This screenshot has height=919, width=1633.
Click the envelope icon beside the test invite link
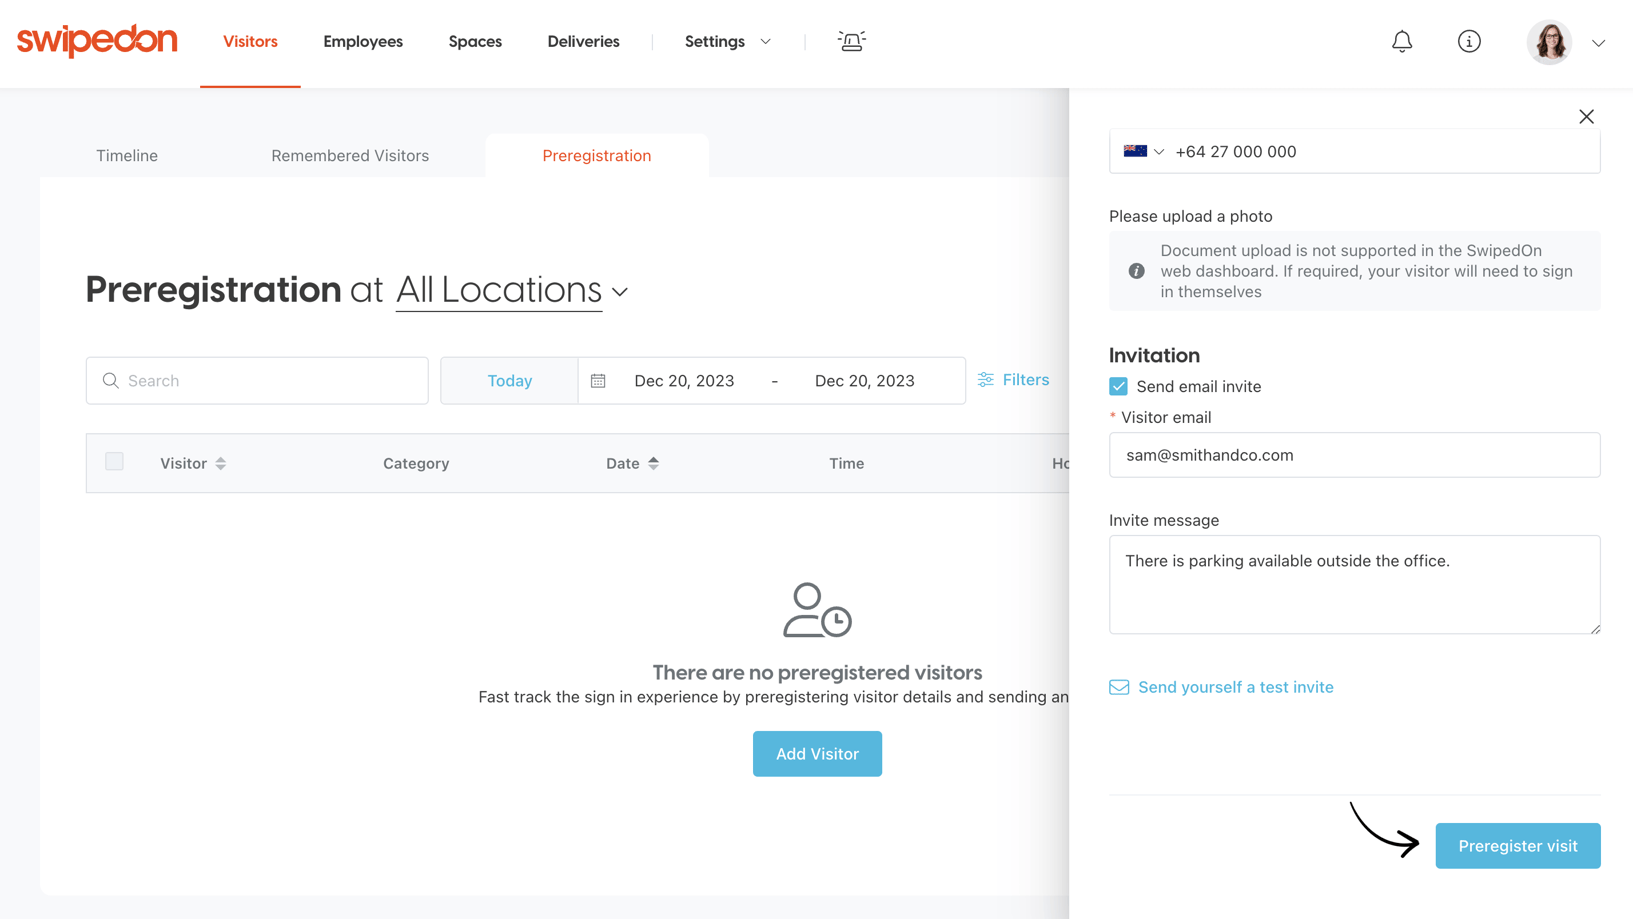[1118, 687]
